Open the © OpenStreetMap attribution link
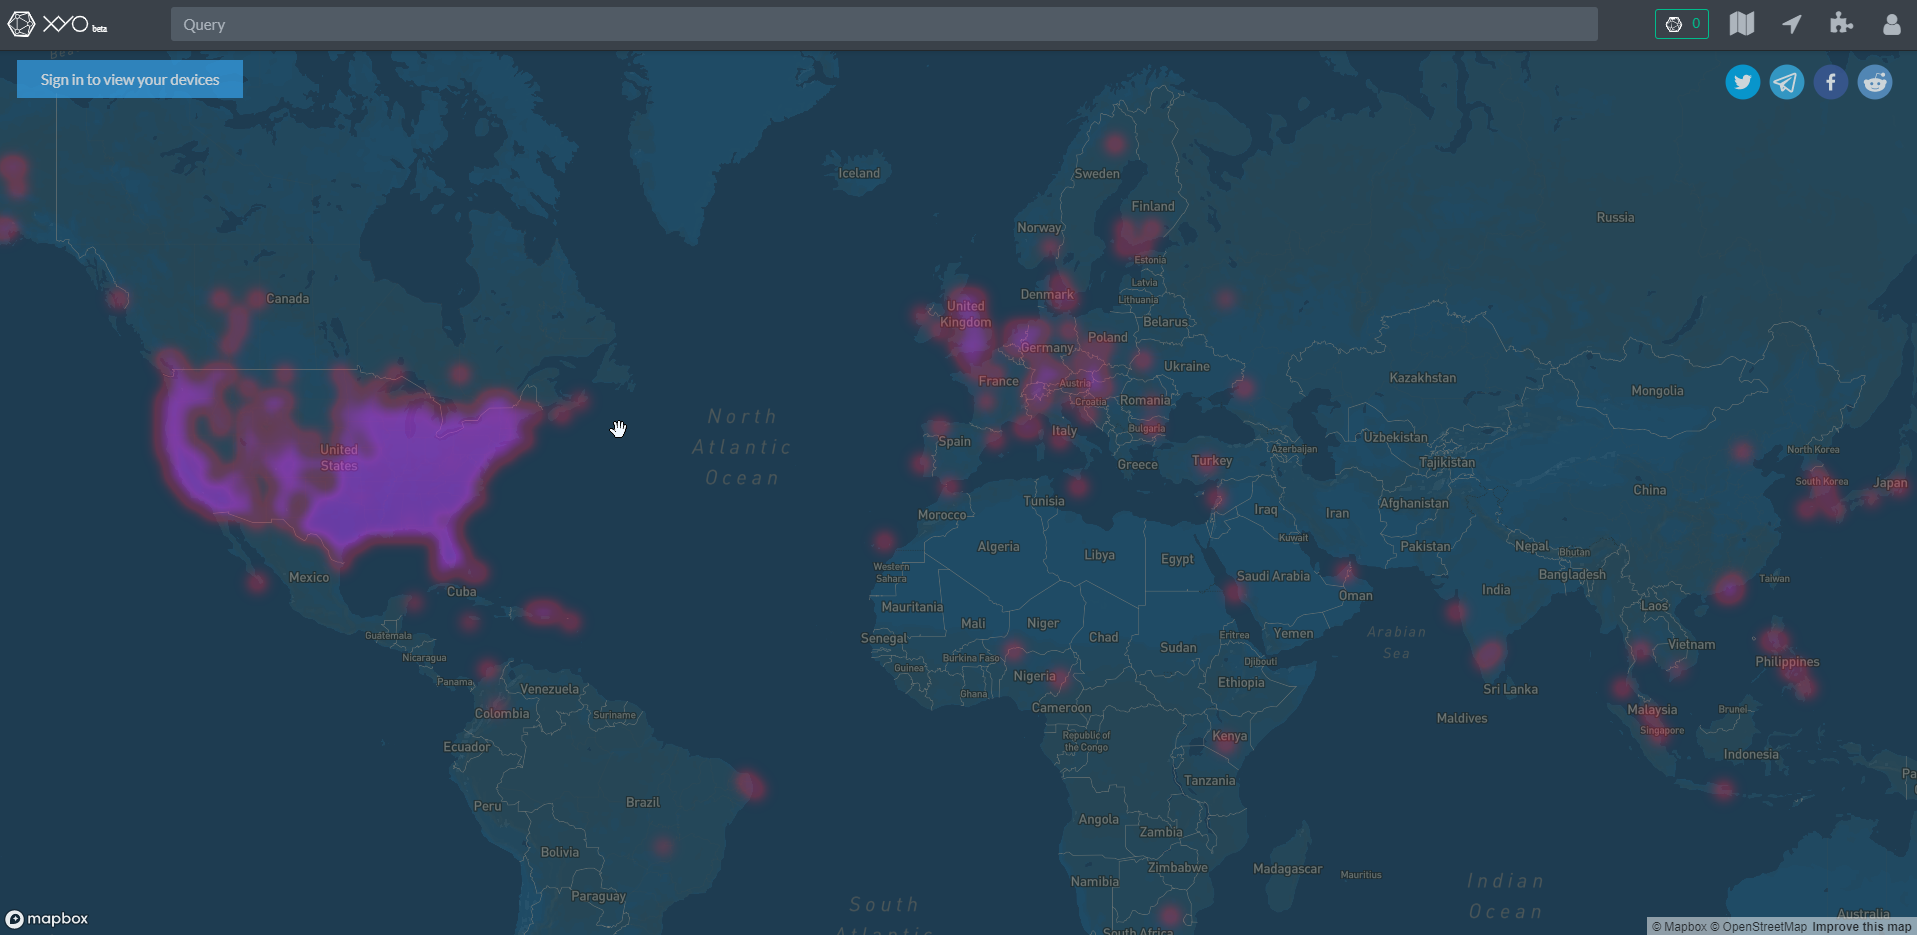Image resolution: width=1917 pixels, height=935 pixels. [x=1759, y=927]
